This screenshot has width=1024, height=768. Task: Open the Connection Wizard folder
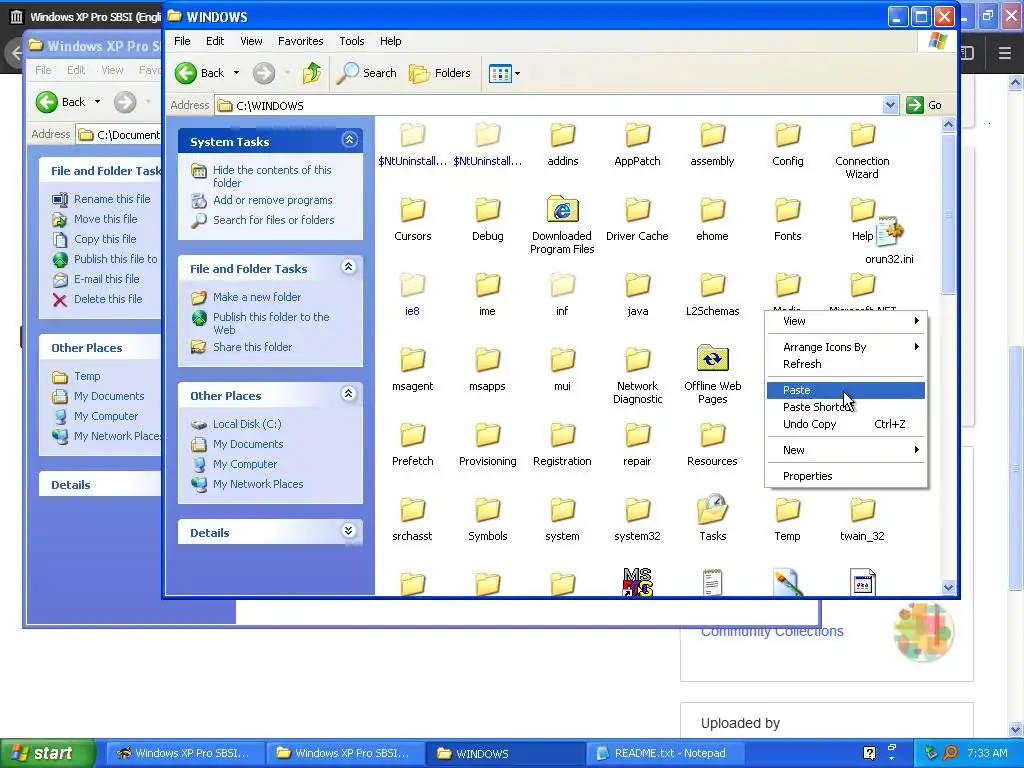click(862, 152)
